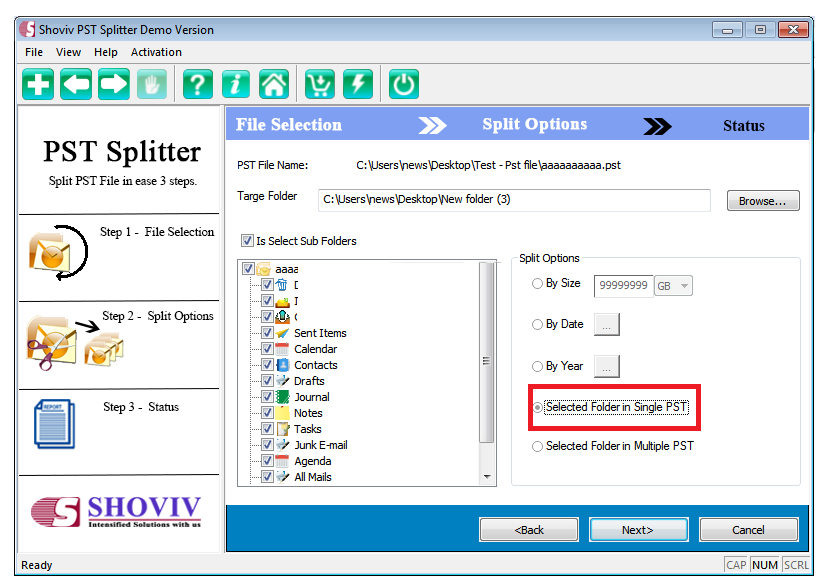Switch to the Split Options step tab

(534, 124)
